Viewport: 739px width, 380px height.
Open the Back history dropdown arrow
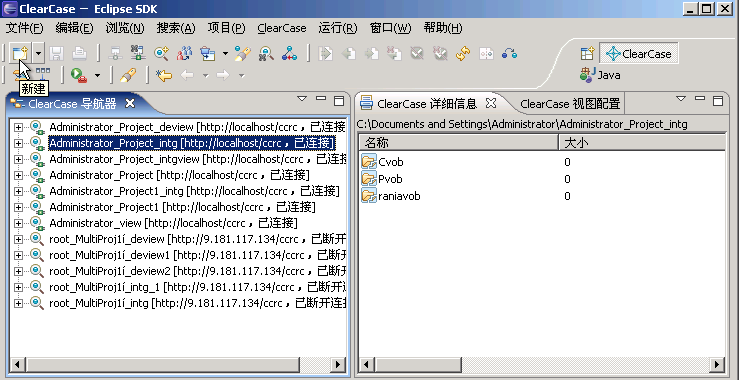[205, 75]
